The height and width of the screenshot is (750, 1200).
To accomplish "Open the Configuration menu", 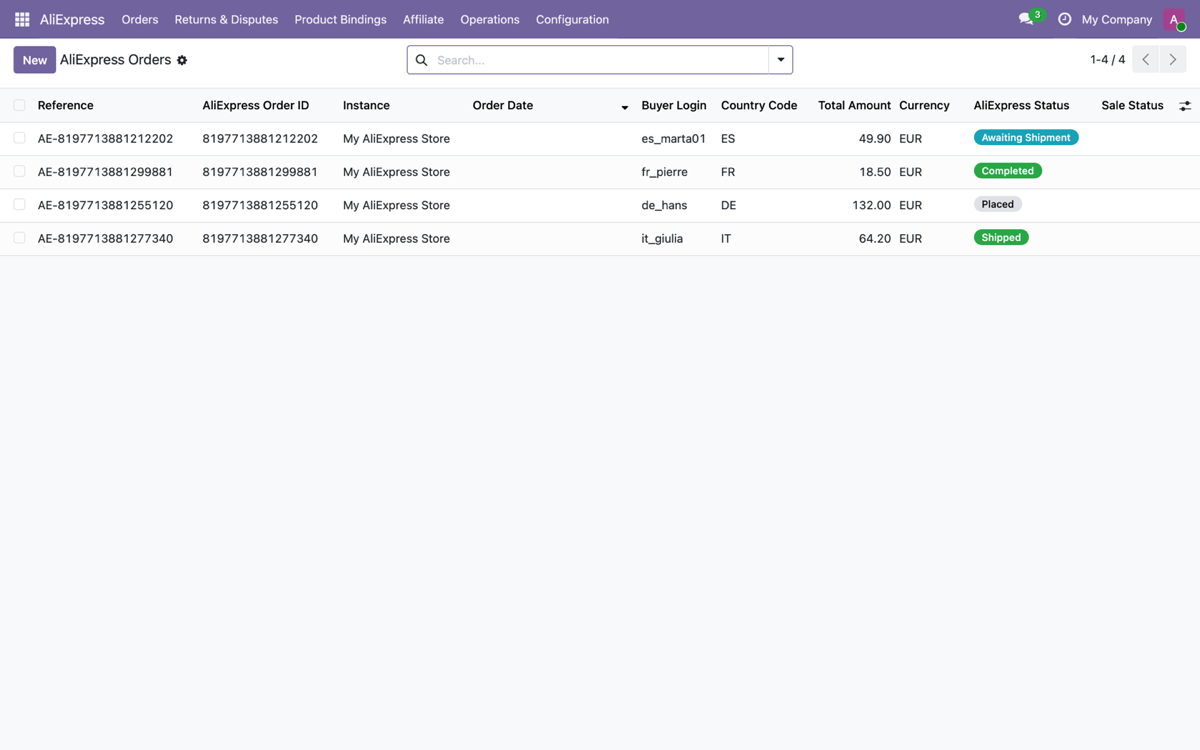I will (572, 19).
